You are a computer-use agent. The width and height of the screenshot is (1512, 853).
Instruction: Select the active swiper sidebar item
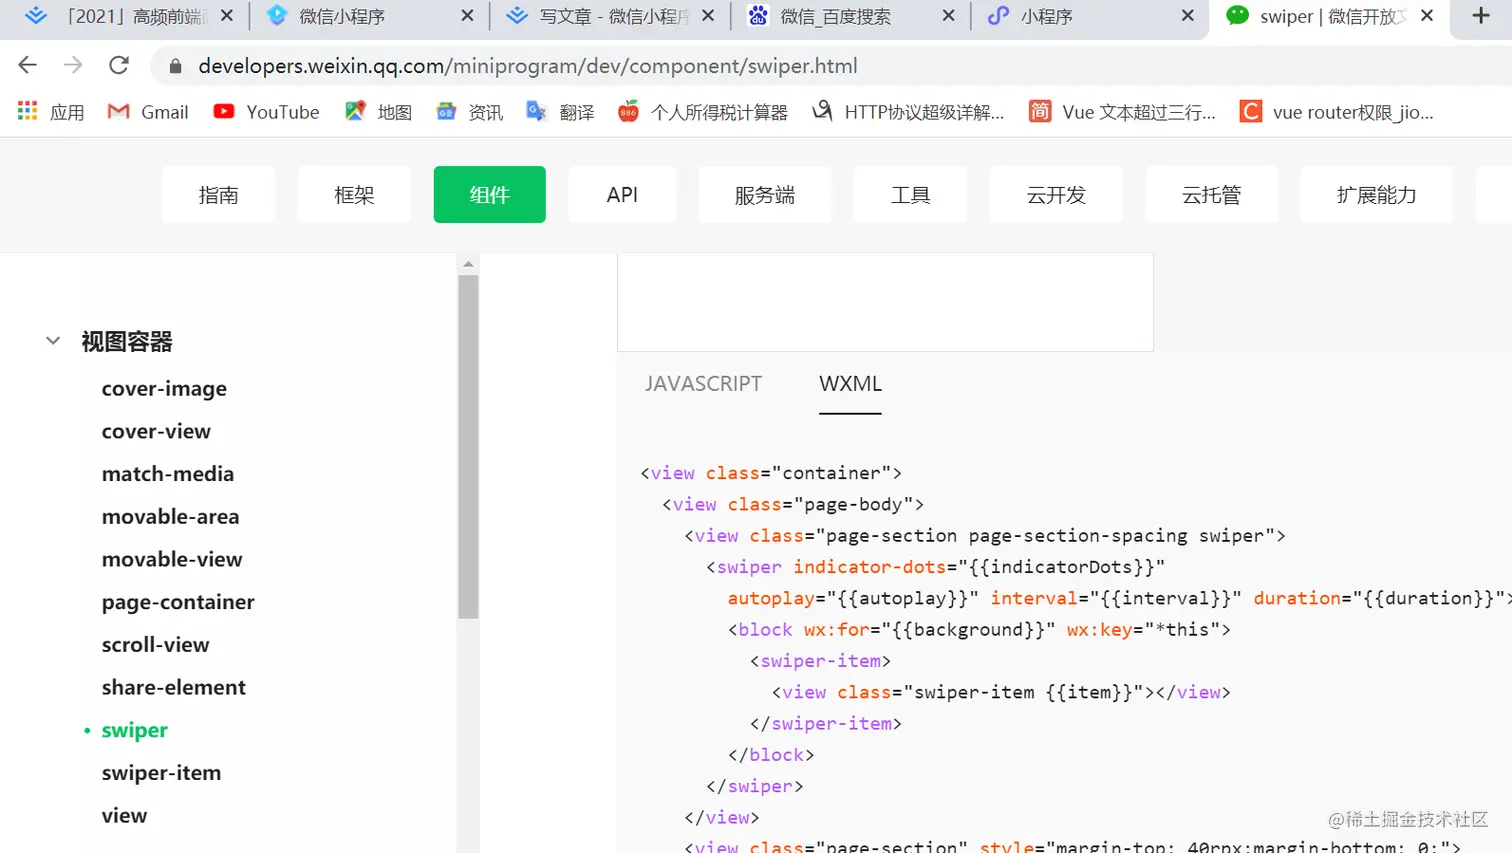point(134,730)
